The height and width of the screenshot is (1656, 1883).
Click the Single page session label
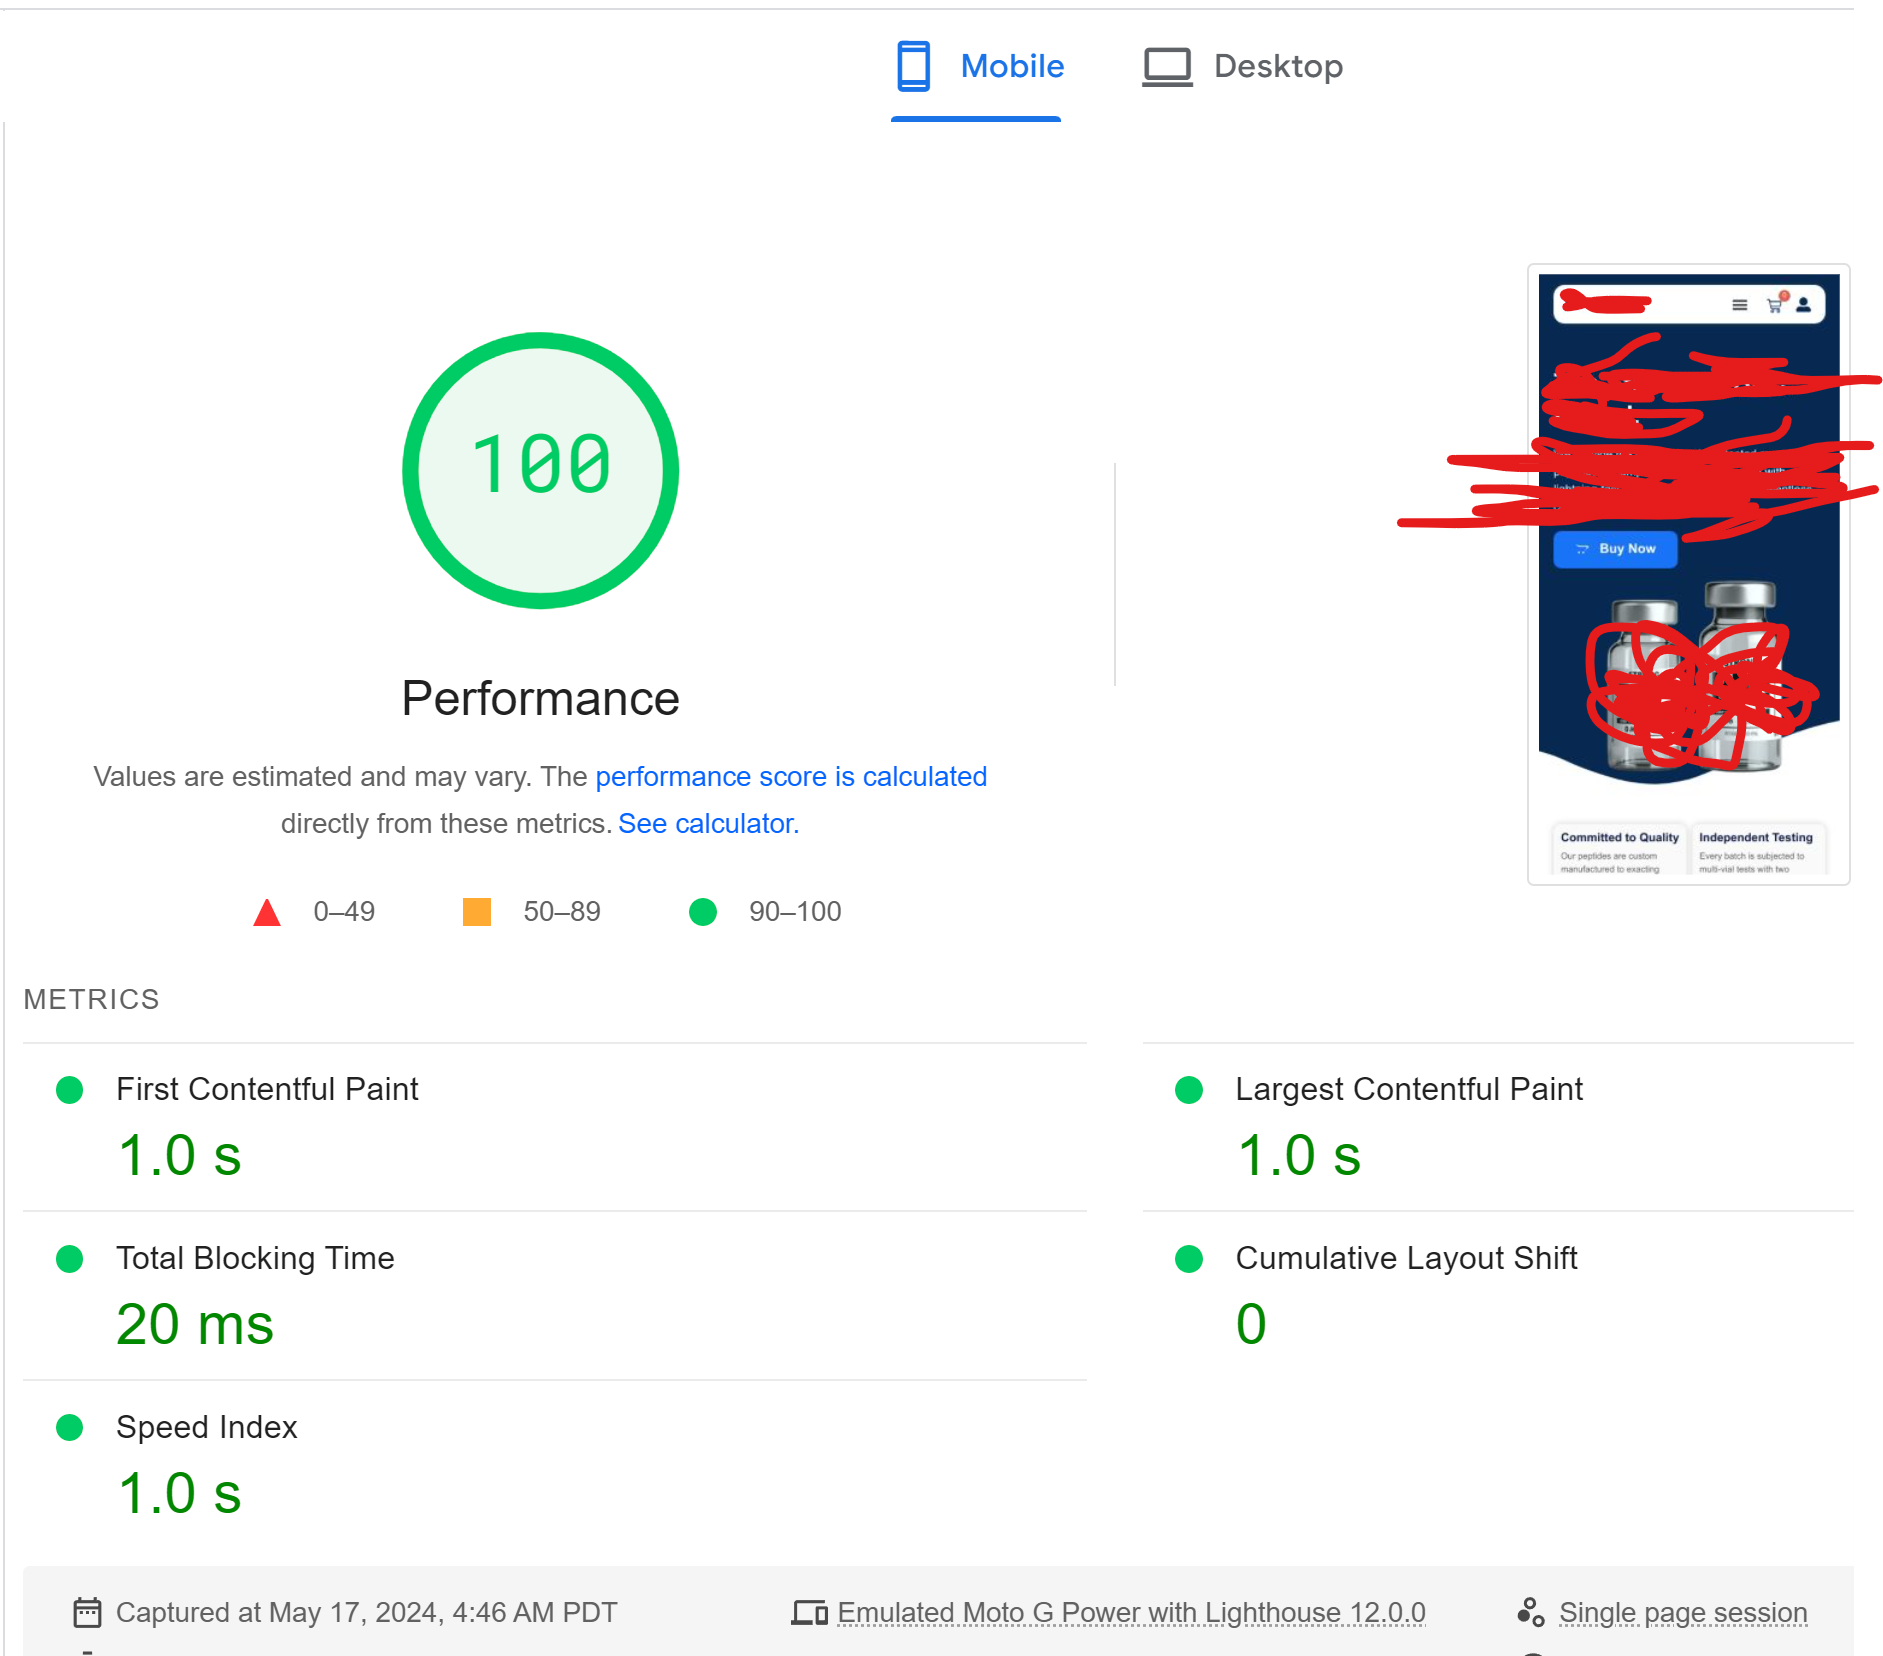point(1682,1612)
